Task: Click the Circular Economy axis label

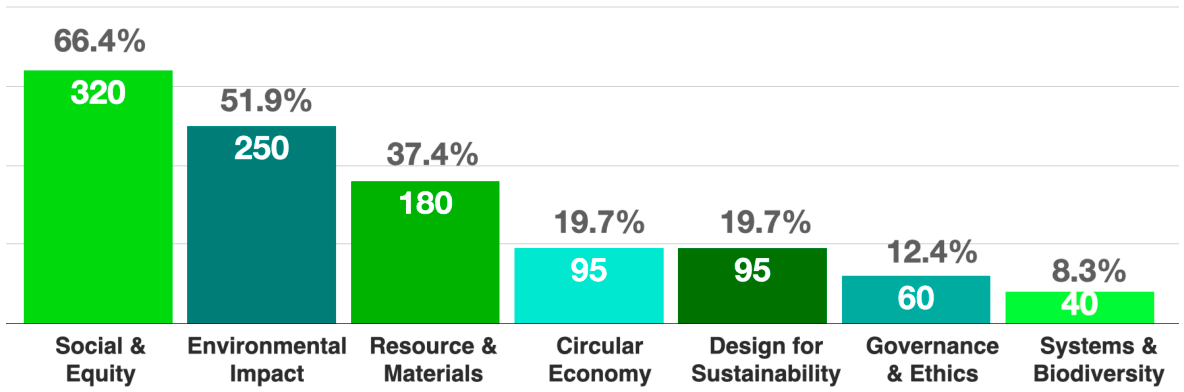Action: click(x=601, y=360)
